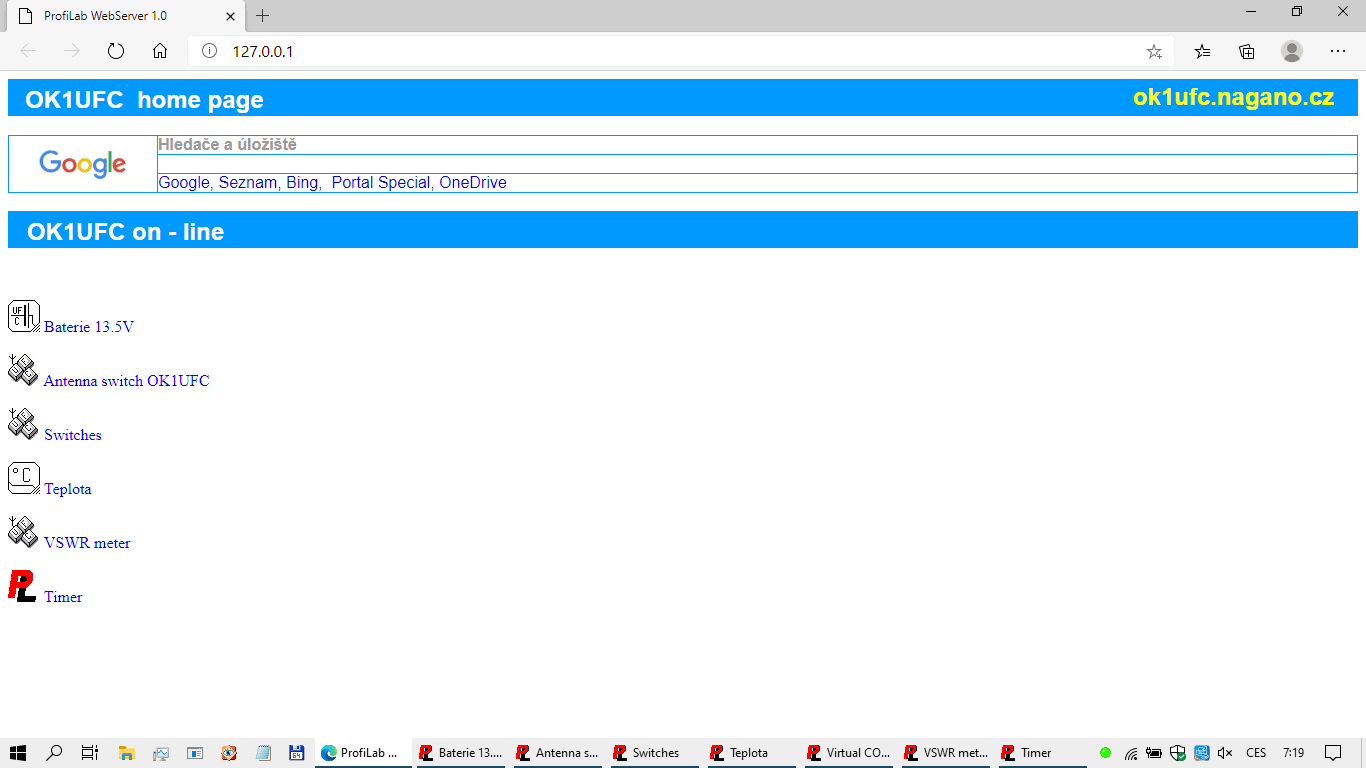1366x768 pixels.
Task: Select the ProfiLab WebServer 1.0 tab
Action: click(120, 16)
